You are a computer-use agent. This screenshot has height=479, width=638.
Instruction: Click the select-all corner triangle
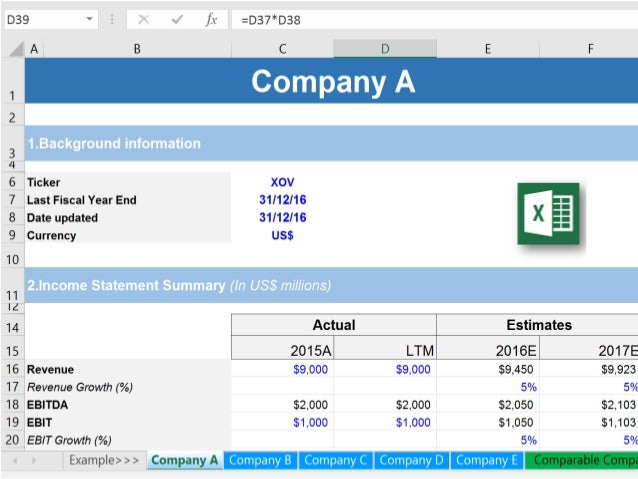[16, 49]
